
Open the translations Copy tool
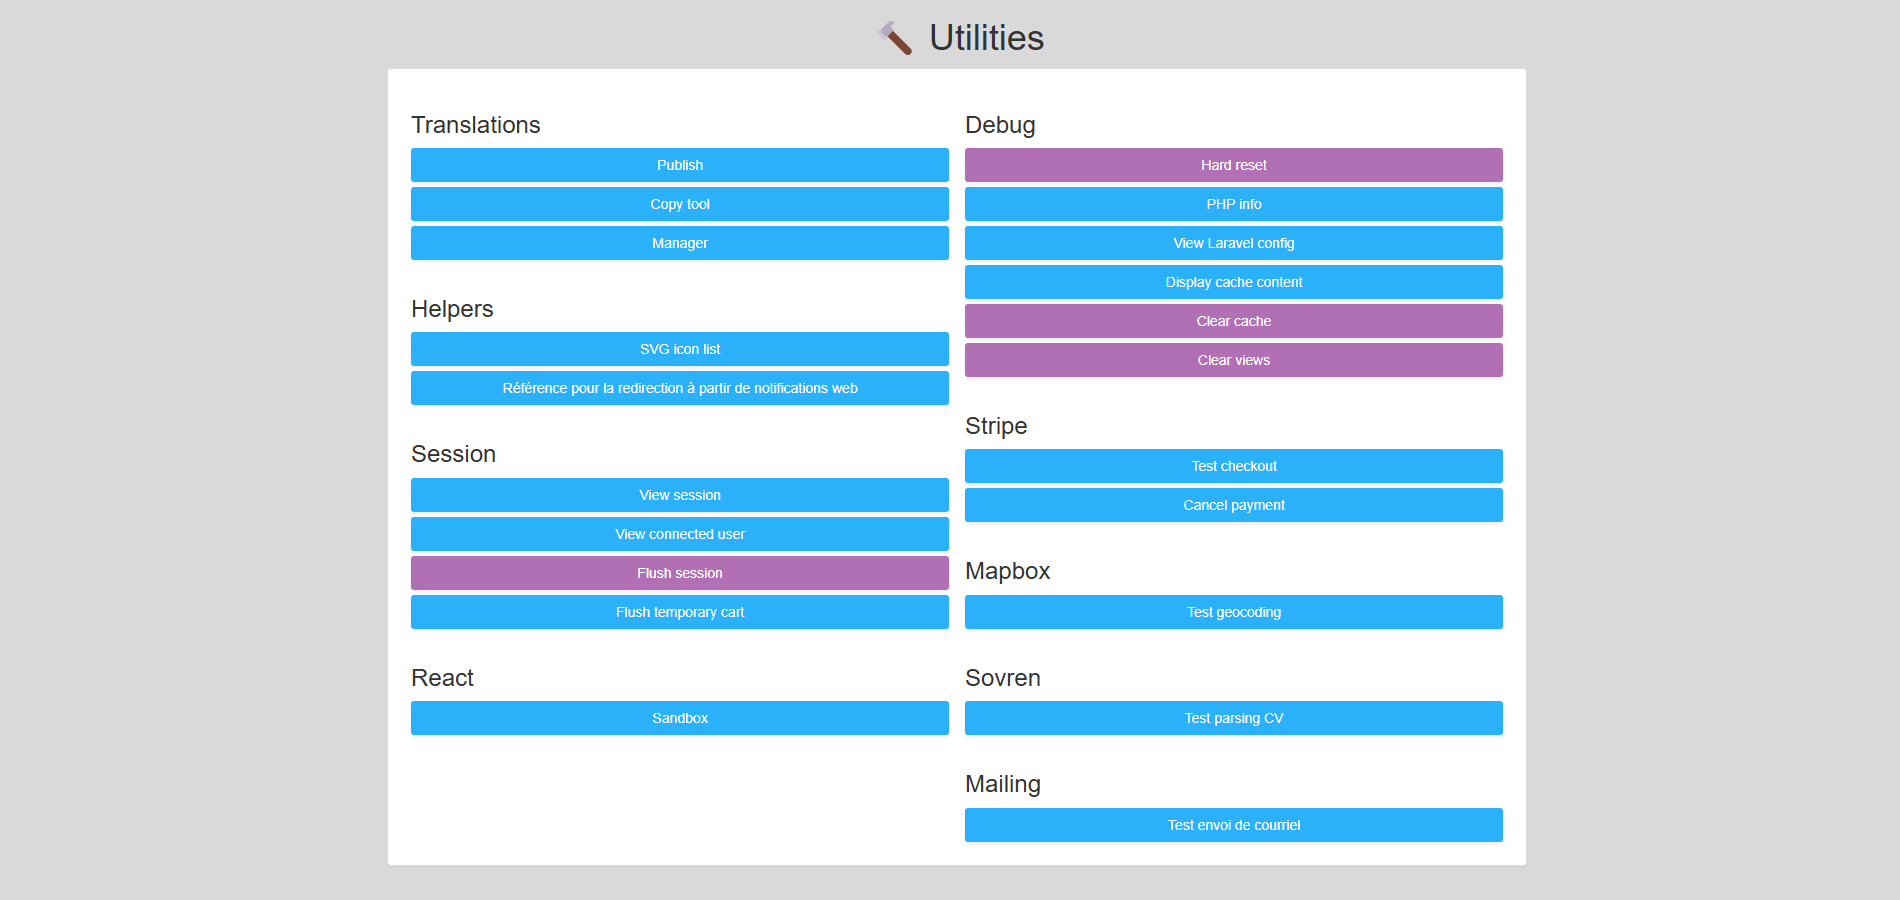click(x=679, y=204)
